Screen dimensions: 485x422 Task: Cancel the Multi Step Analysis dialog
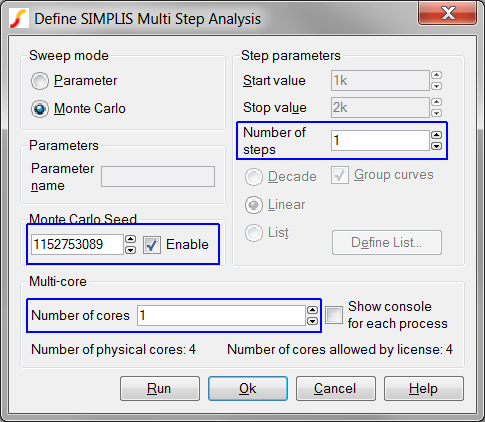click(x=336, y=388)
